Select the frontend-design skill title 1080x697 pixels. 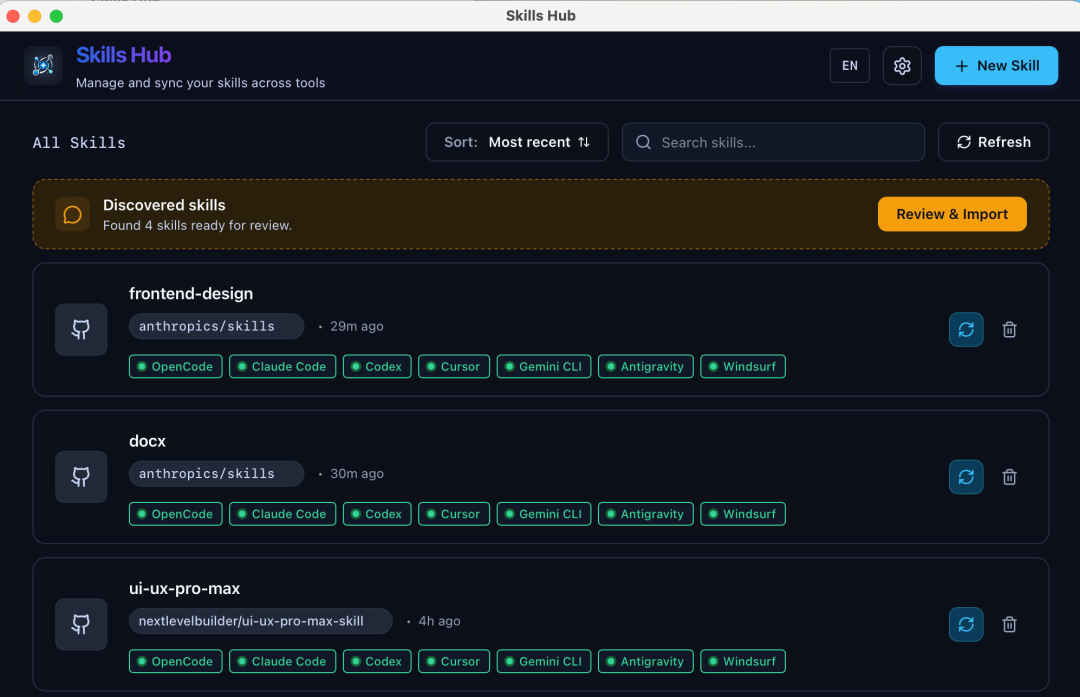point(191,293)
